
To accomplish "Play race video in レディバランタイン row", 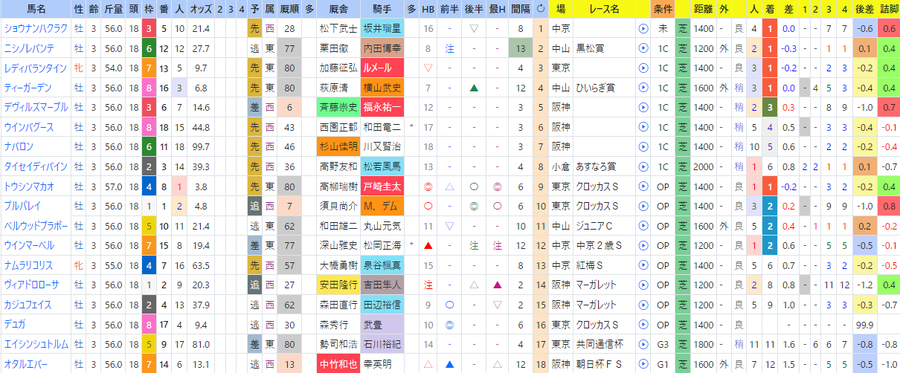I will pyautogui.click(x=643, y=68).
